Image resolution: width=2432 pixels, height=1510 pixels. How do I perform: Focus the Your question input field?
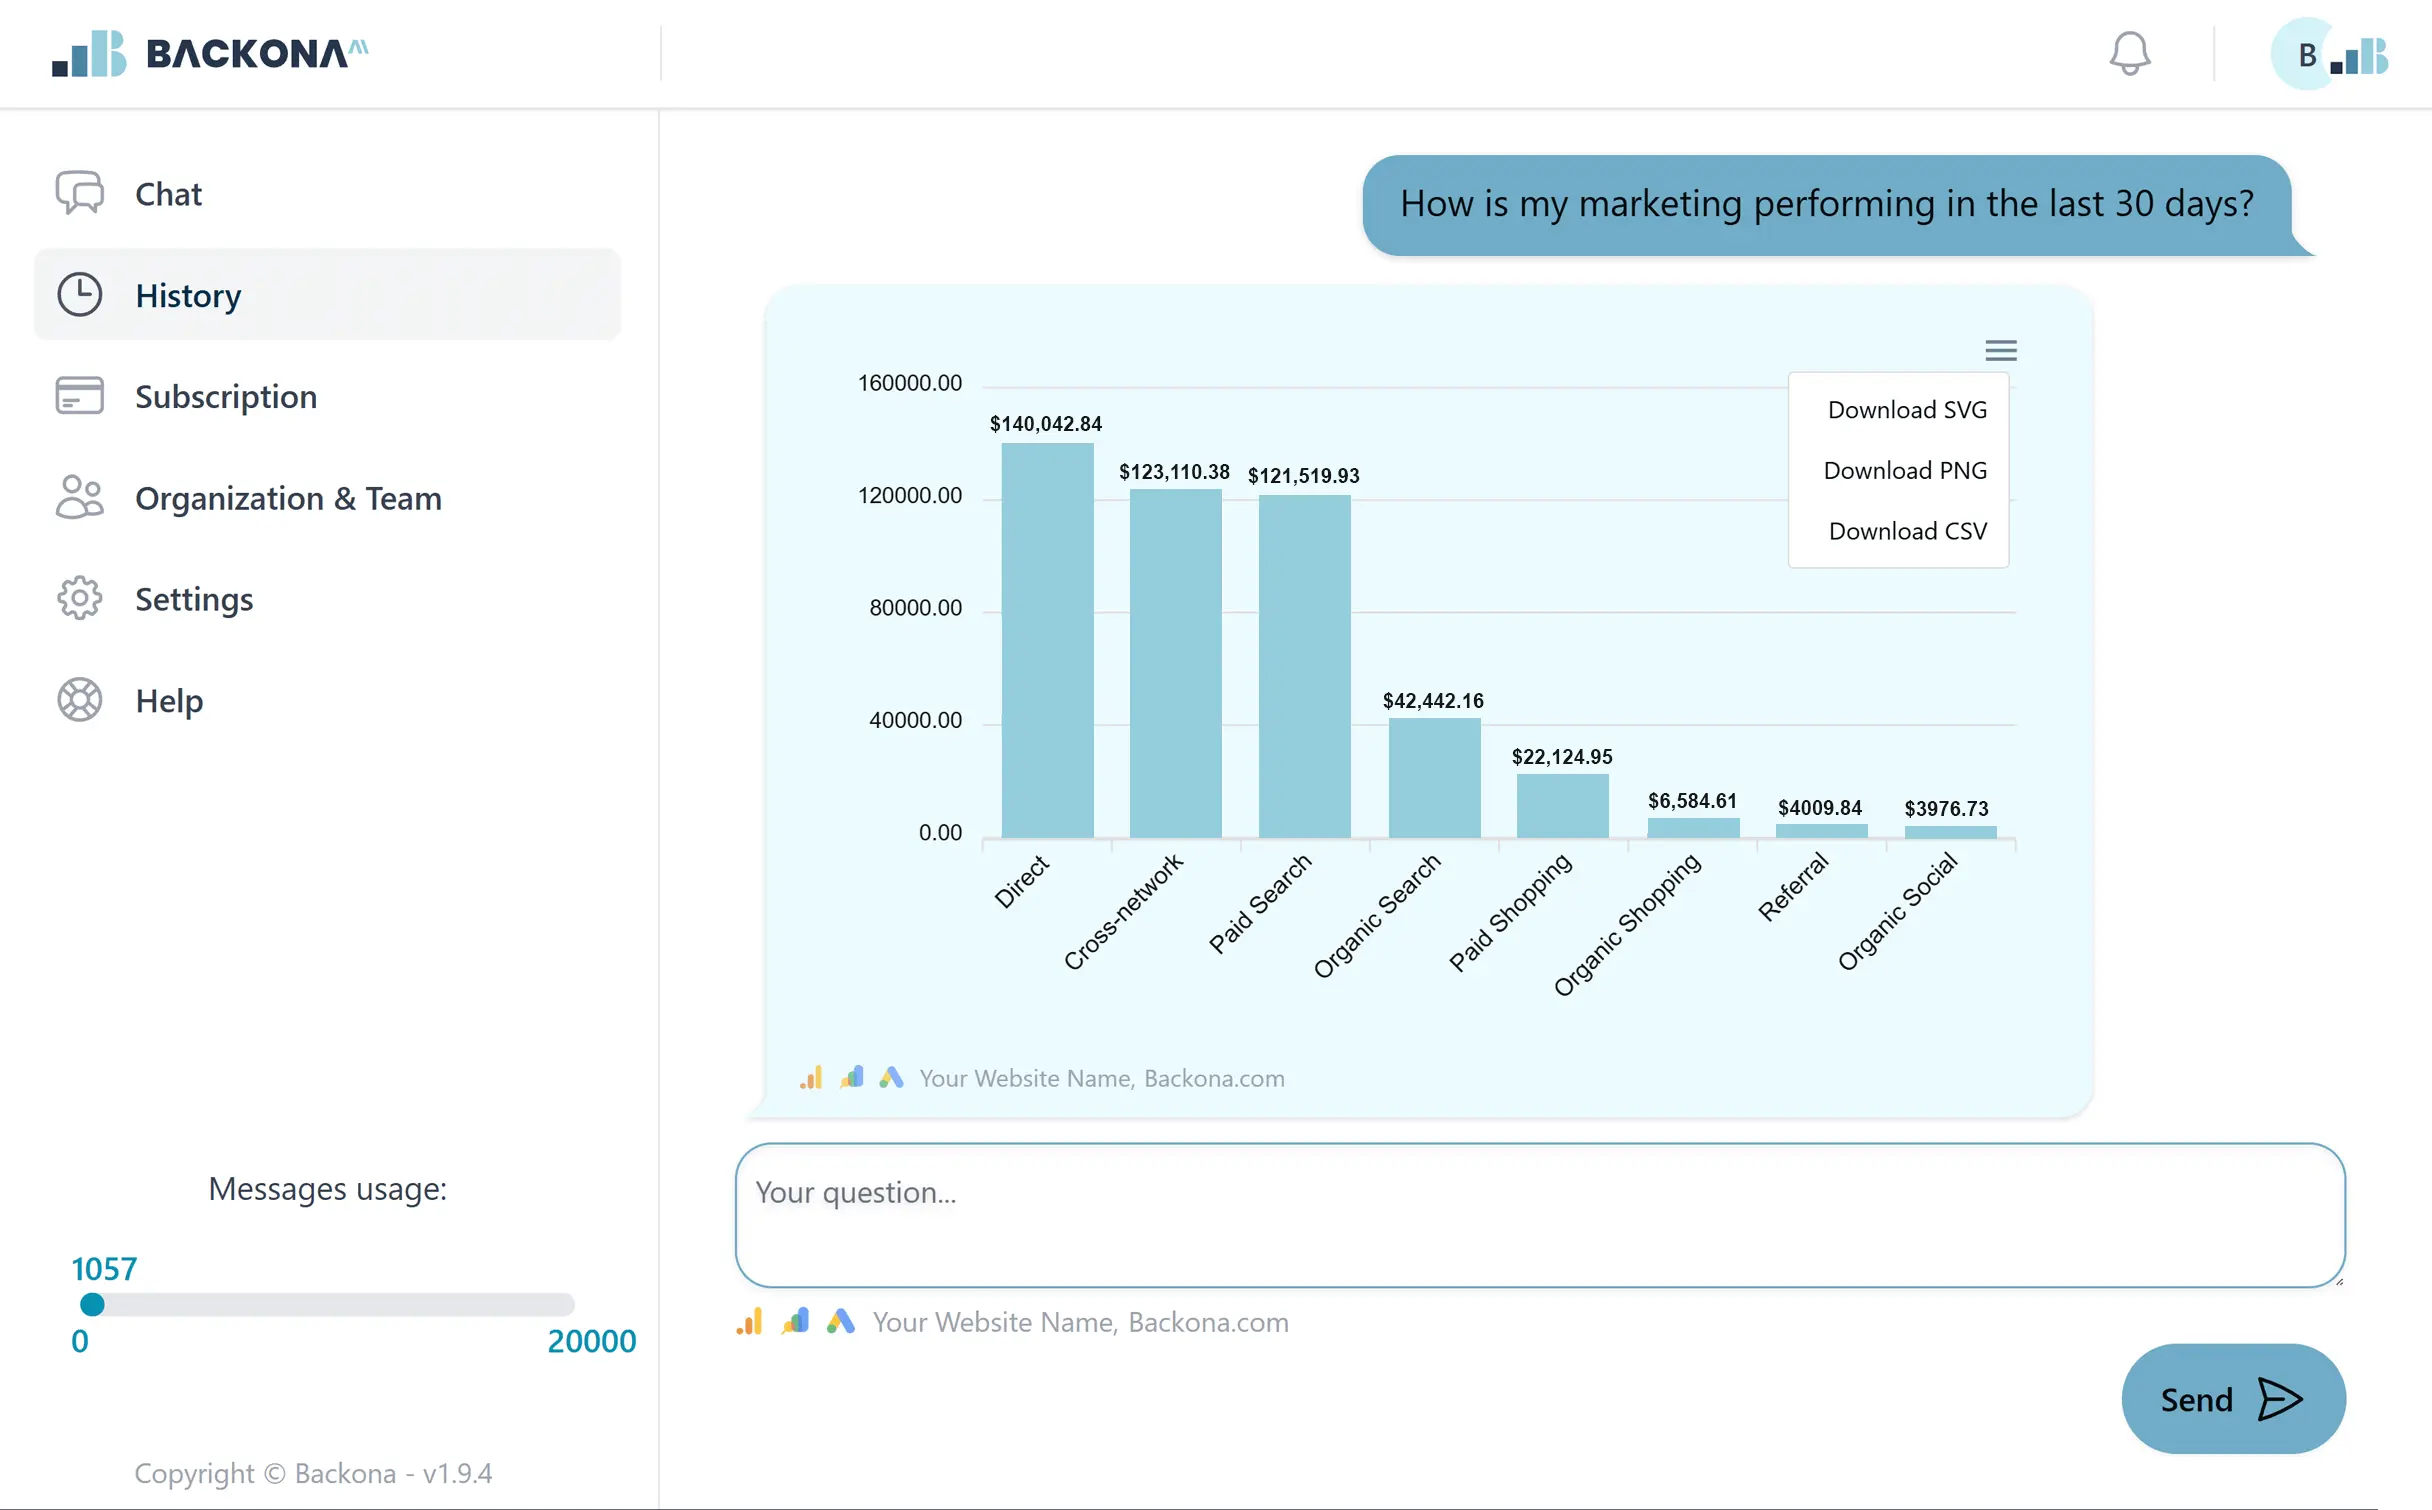click(1539, 1215)
